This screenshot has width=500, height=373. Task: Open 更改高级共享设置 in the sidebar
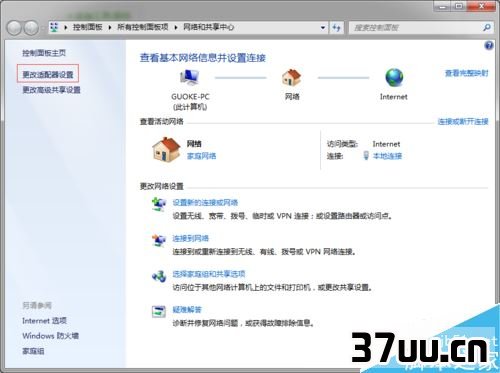(x=51, y=90)
